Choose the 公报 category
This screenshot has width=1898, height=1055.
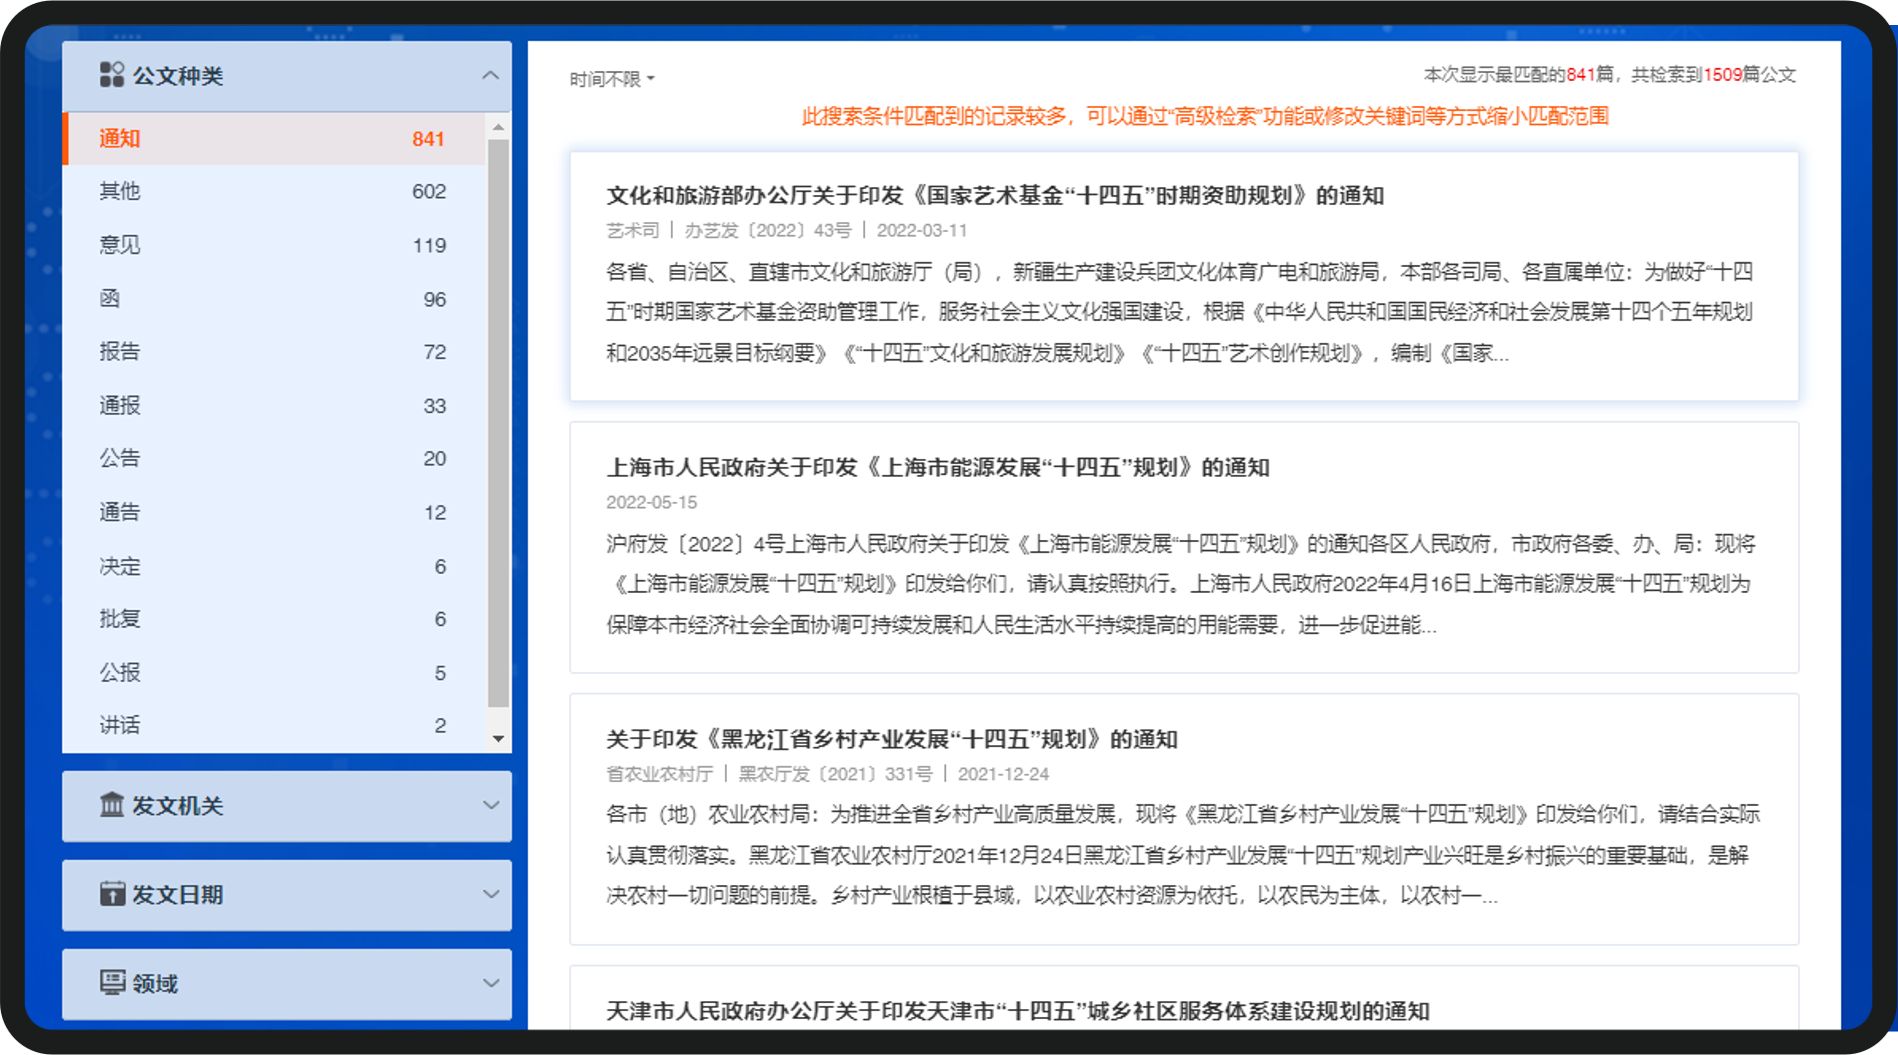(275, 673)
